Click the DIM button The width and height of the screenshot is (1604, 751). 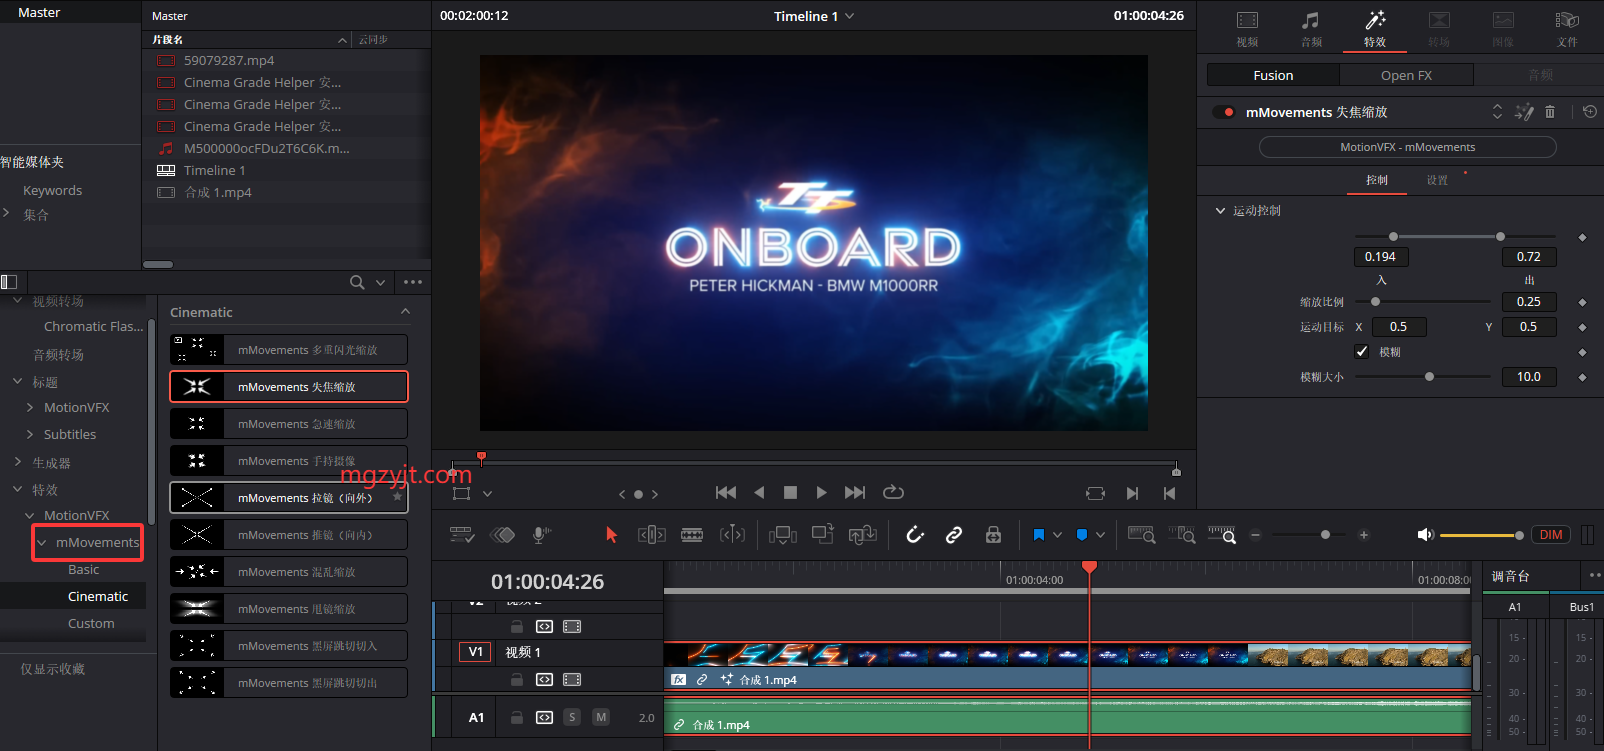pos(1551,535)
